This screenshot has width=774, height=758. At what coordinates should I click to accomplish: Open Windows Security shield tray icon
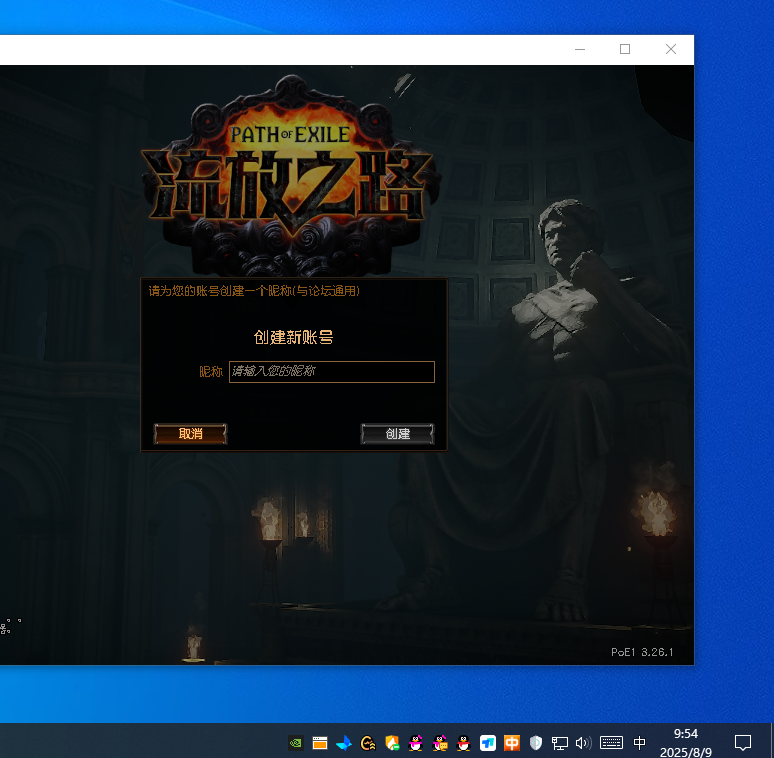536,743
